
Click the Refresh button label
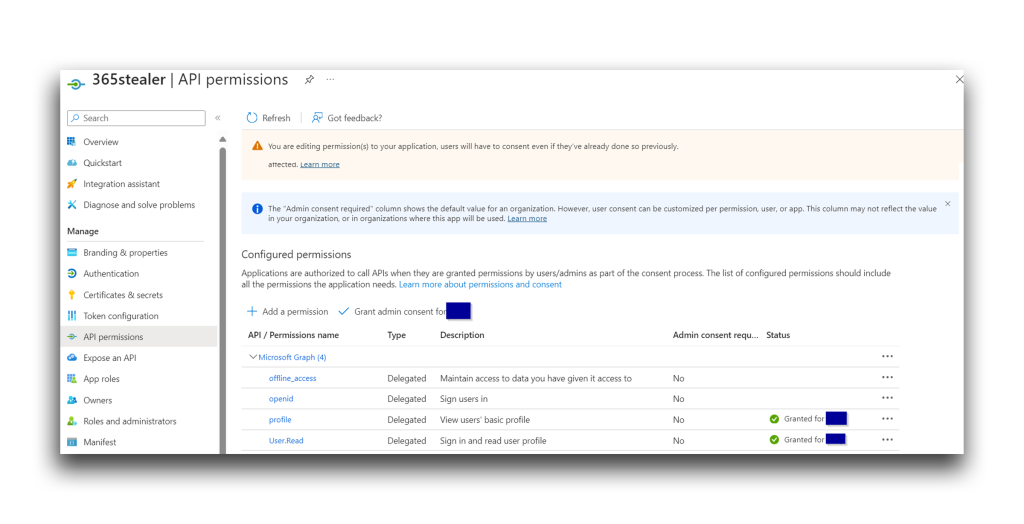(x=276, y=118)
